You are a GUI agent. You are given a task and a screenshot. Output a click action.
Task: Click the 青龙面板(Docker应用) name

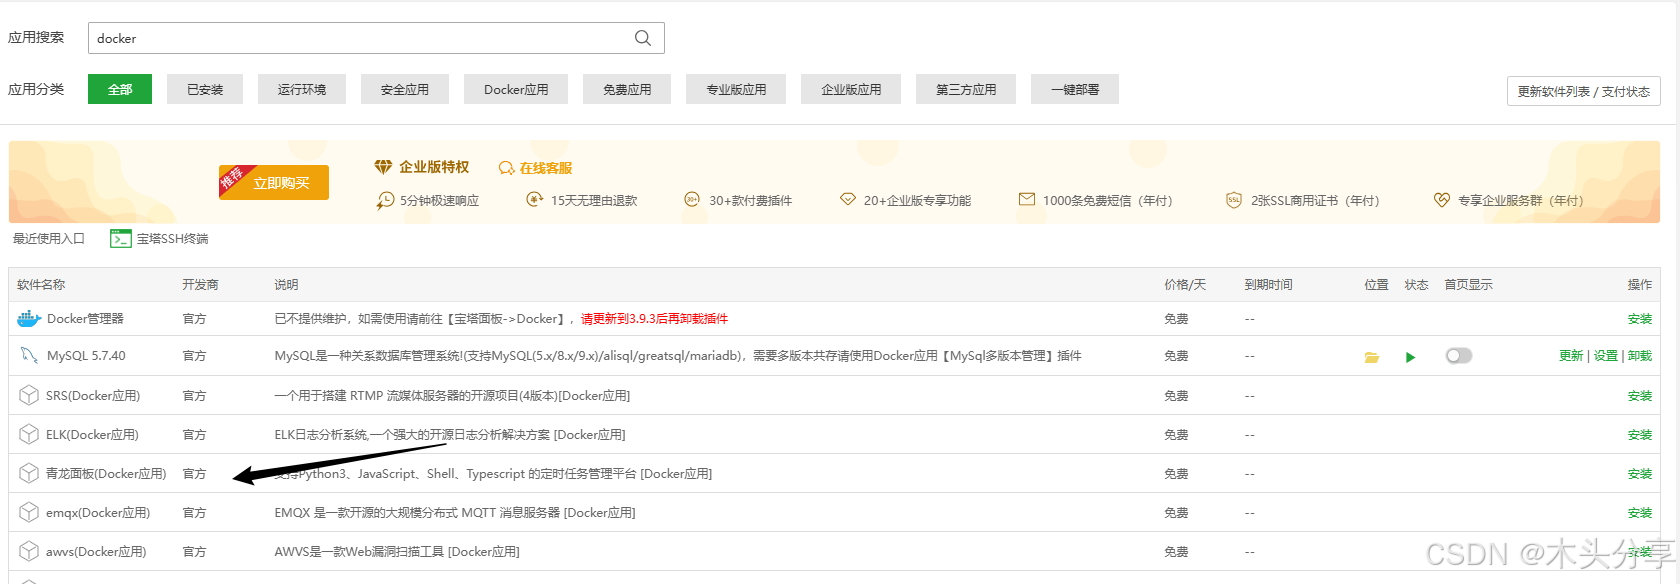pos(106,474)
